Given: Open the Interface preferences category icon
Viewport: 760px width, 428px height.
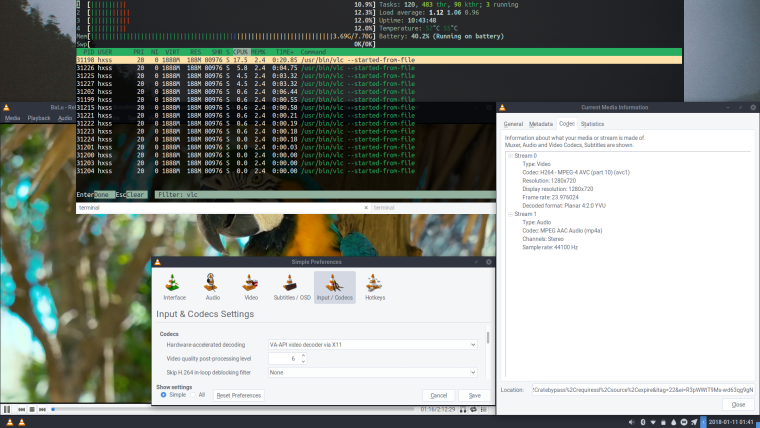Looking at the screenshot, I should [174, 287].
